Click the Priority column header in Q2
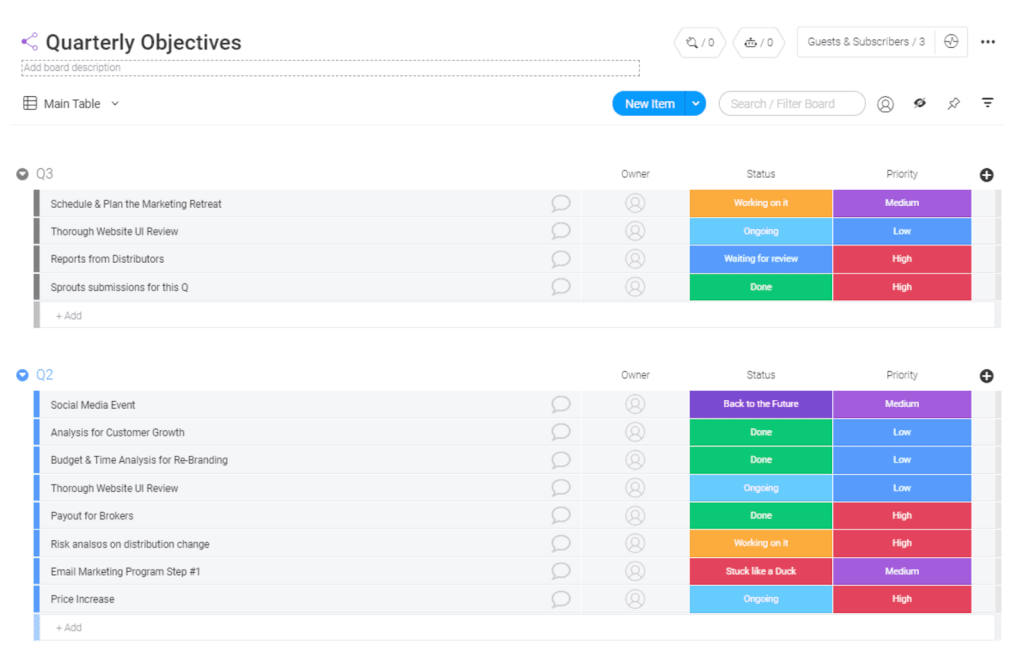 [x=902, y=375]
